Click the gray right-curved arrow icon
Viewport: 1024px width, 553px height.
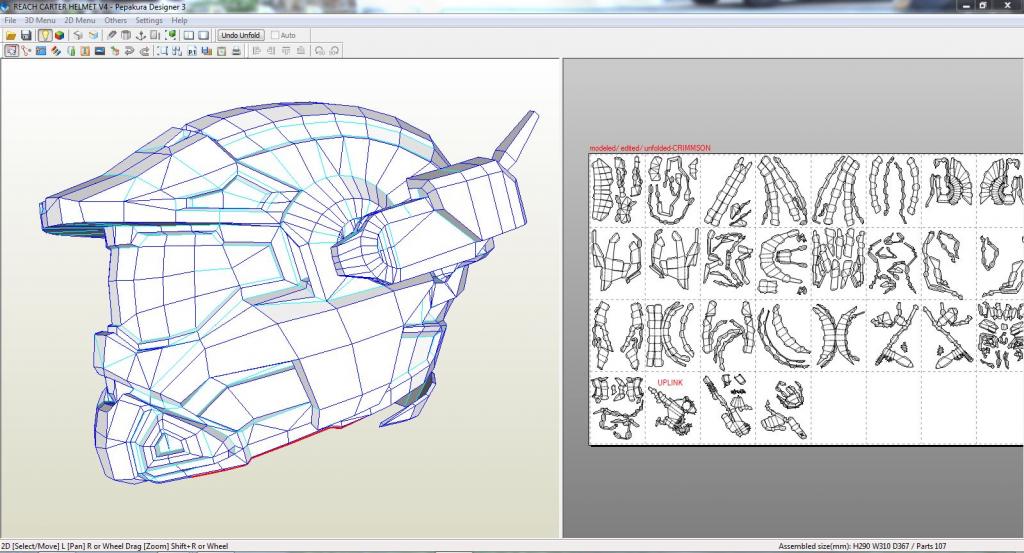click(144, 50)
